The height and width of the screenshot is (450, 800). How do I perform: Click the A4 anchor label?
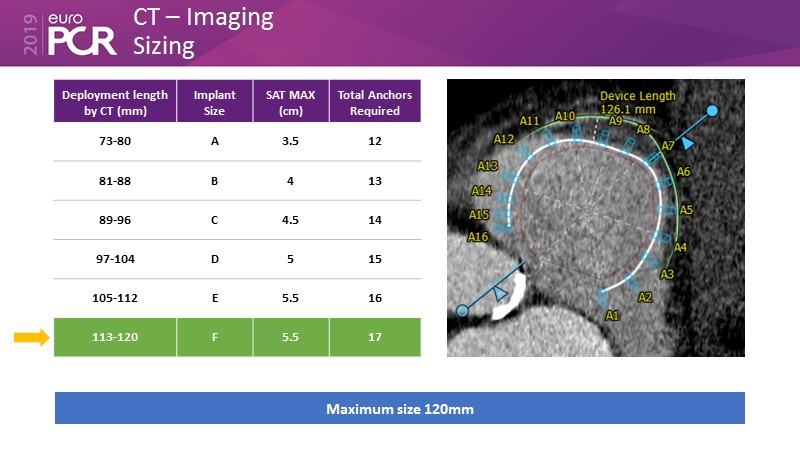pos(680,247)
